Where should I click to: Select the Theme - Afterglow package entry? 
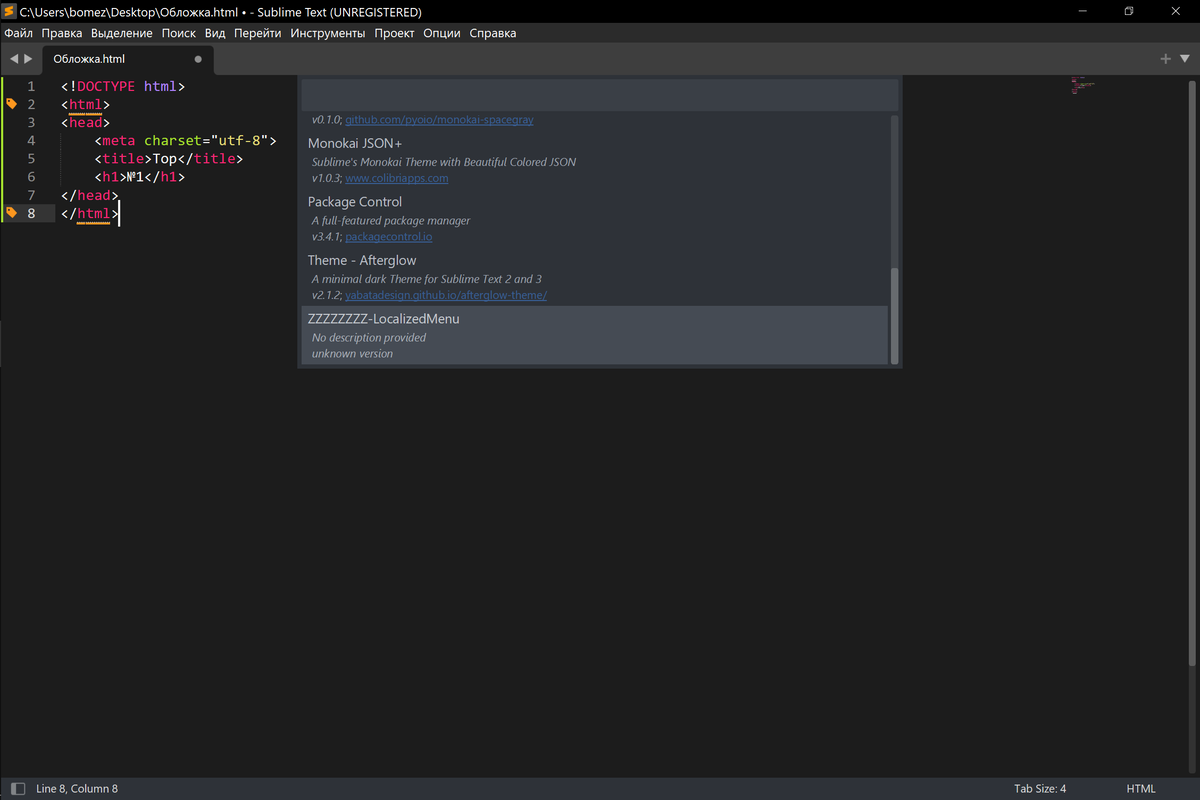595,278
